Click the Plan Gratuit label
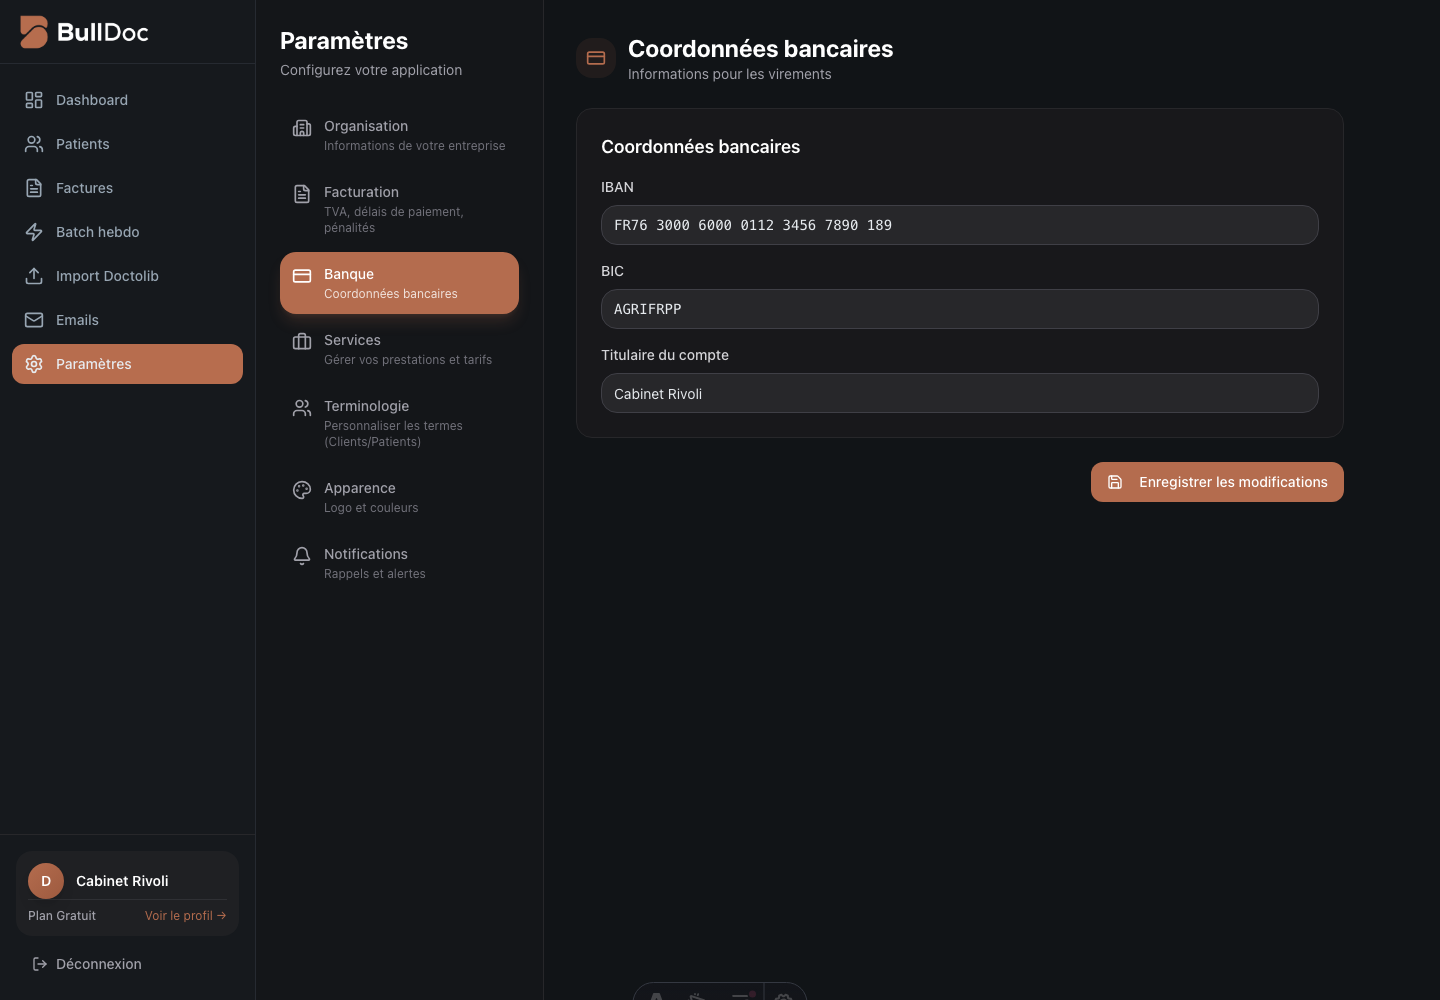Screen dimensions: 1440x1000 62,916
